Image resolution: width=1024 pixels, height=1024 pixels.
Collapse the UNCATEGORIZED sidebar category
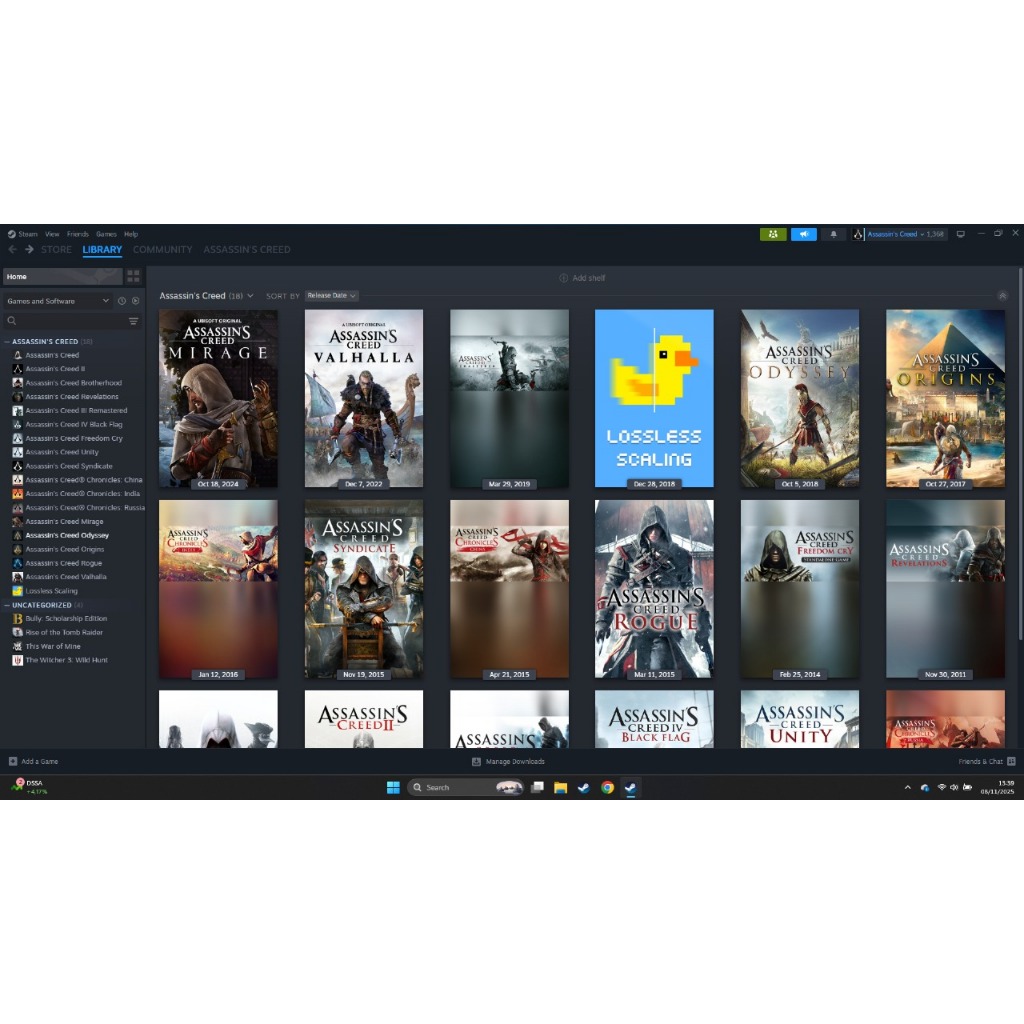(7, 605)
